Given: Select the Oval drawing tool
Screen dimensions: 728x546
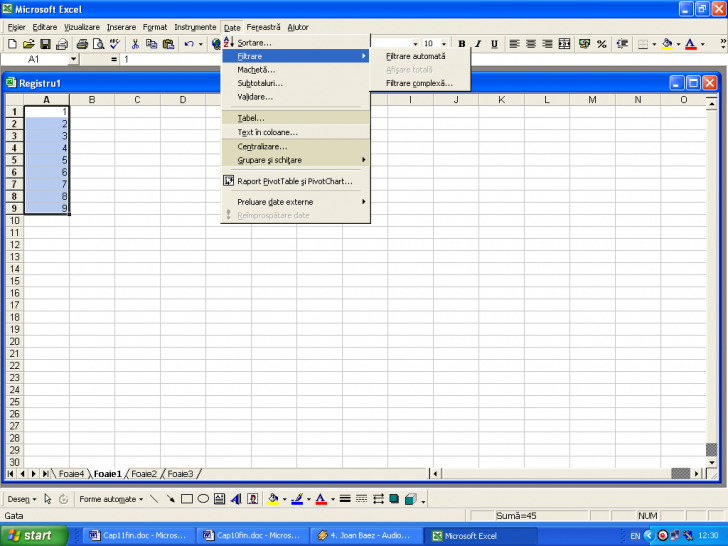Looking at the screenshot, I should (x=203, y=498).
